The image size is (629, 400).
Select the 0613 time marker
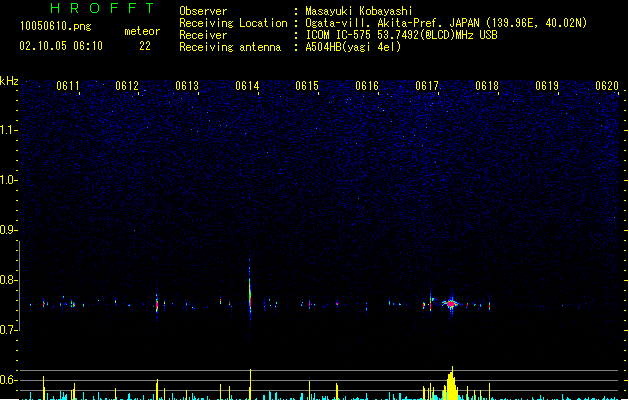point(187,86)
